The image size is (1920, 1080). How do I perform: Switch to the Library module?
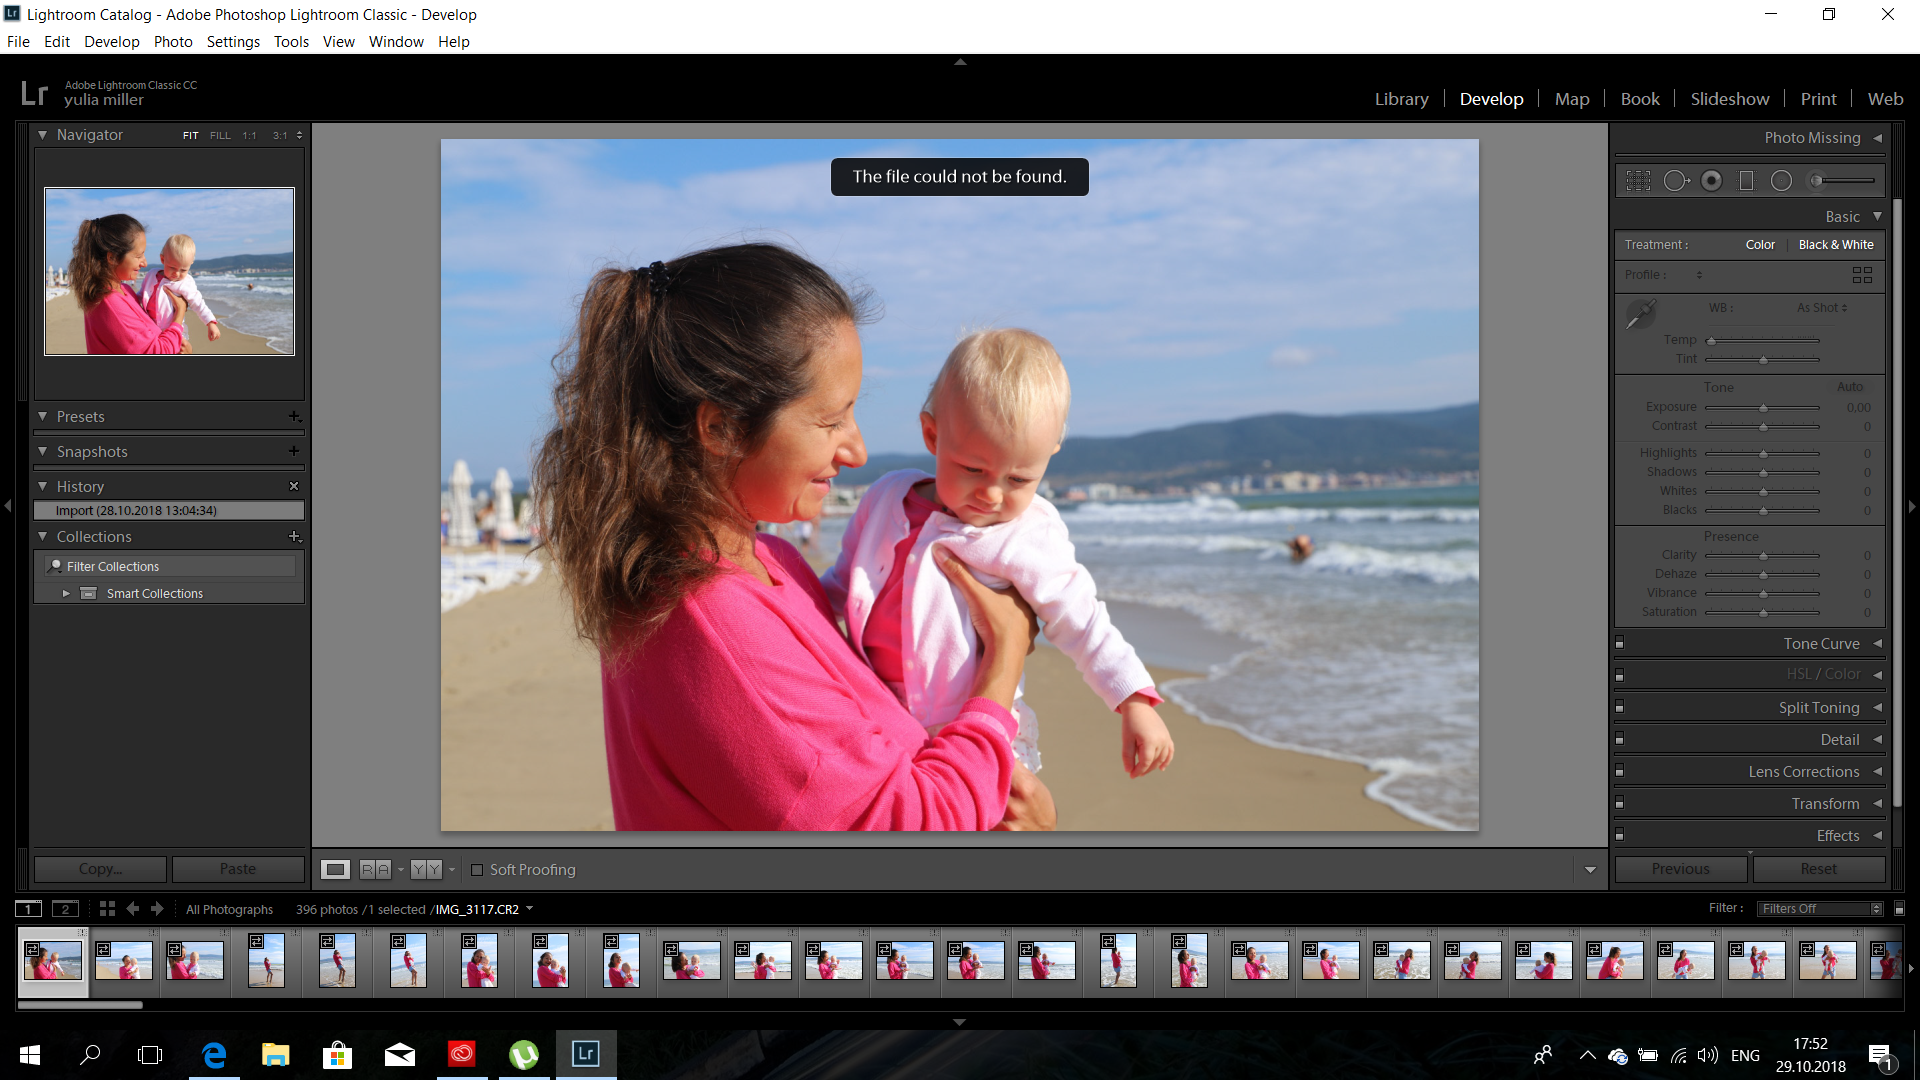1401,98
